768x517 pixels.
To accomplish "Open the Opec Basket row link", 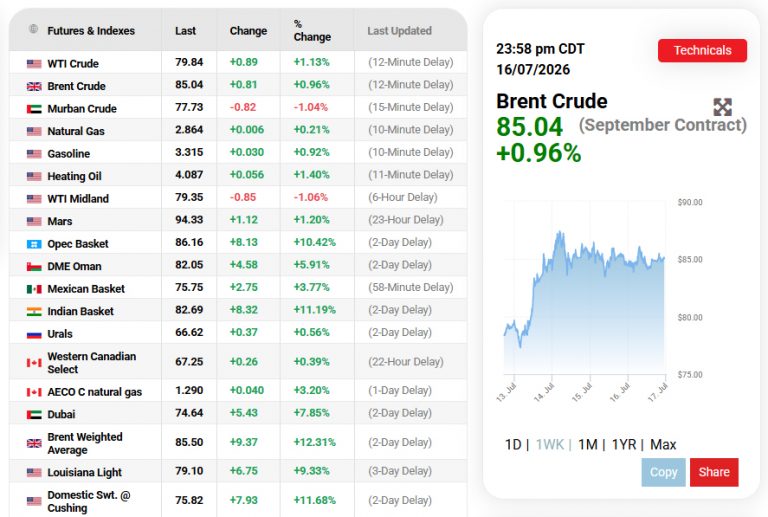I will click(x=77, y=244).
